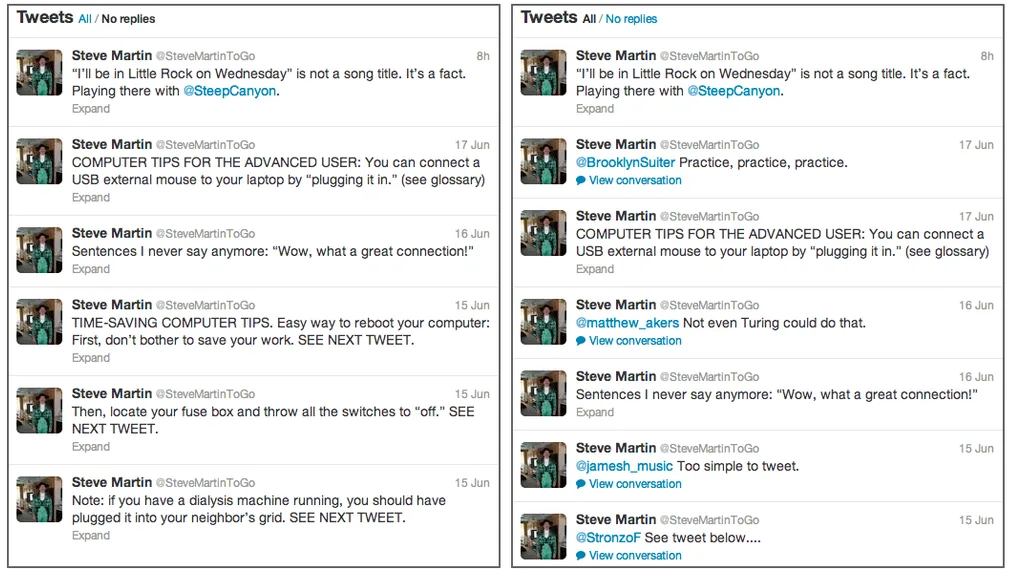Expand the "locate your fuse box" tweet
This screenshot has height=570, width=1024.
point(91,447)
